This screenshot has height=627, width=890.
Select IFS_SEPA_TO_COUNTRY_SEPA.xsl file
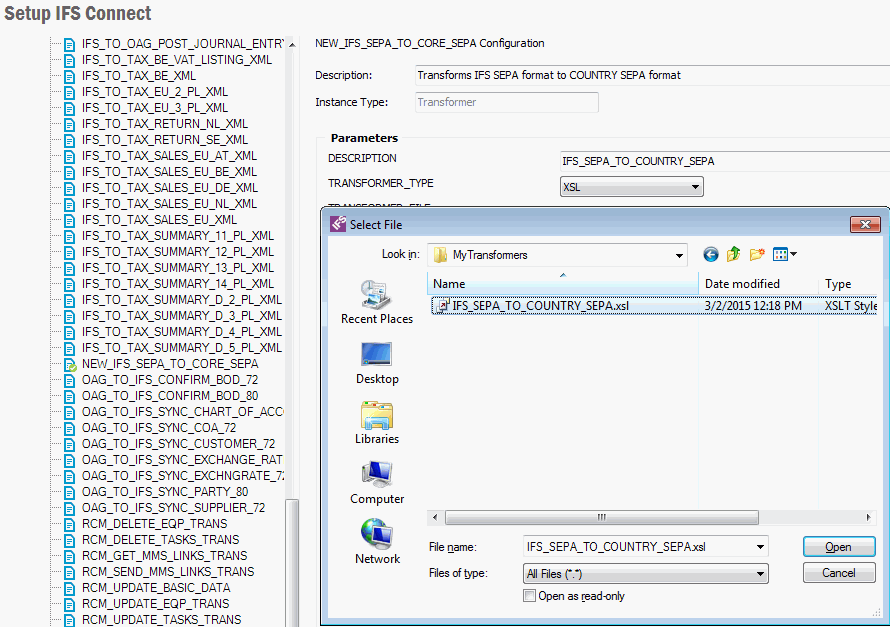(x=540, y=306)
